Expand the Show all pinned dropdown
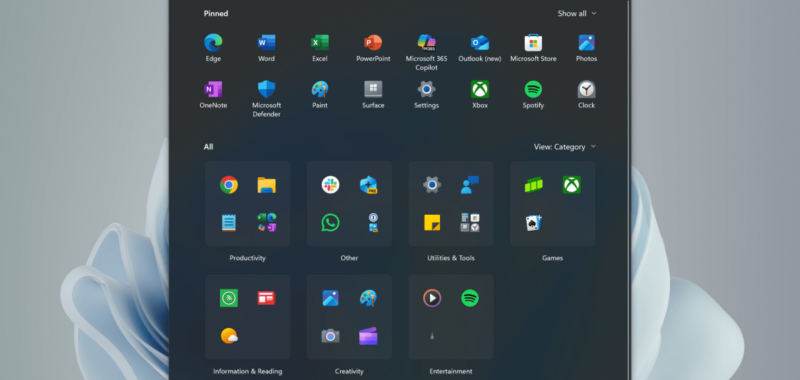Screen dimensions: 800x380 [577, 14]
